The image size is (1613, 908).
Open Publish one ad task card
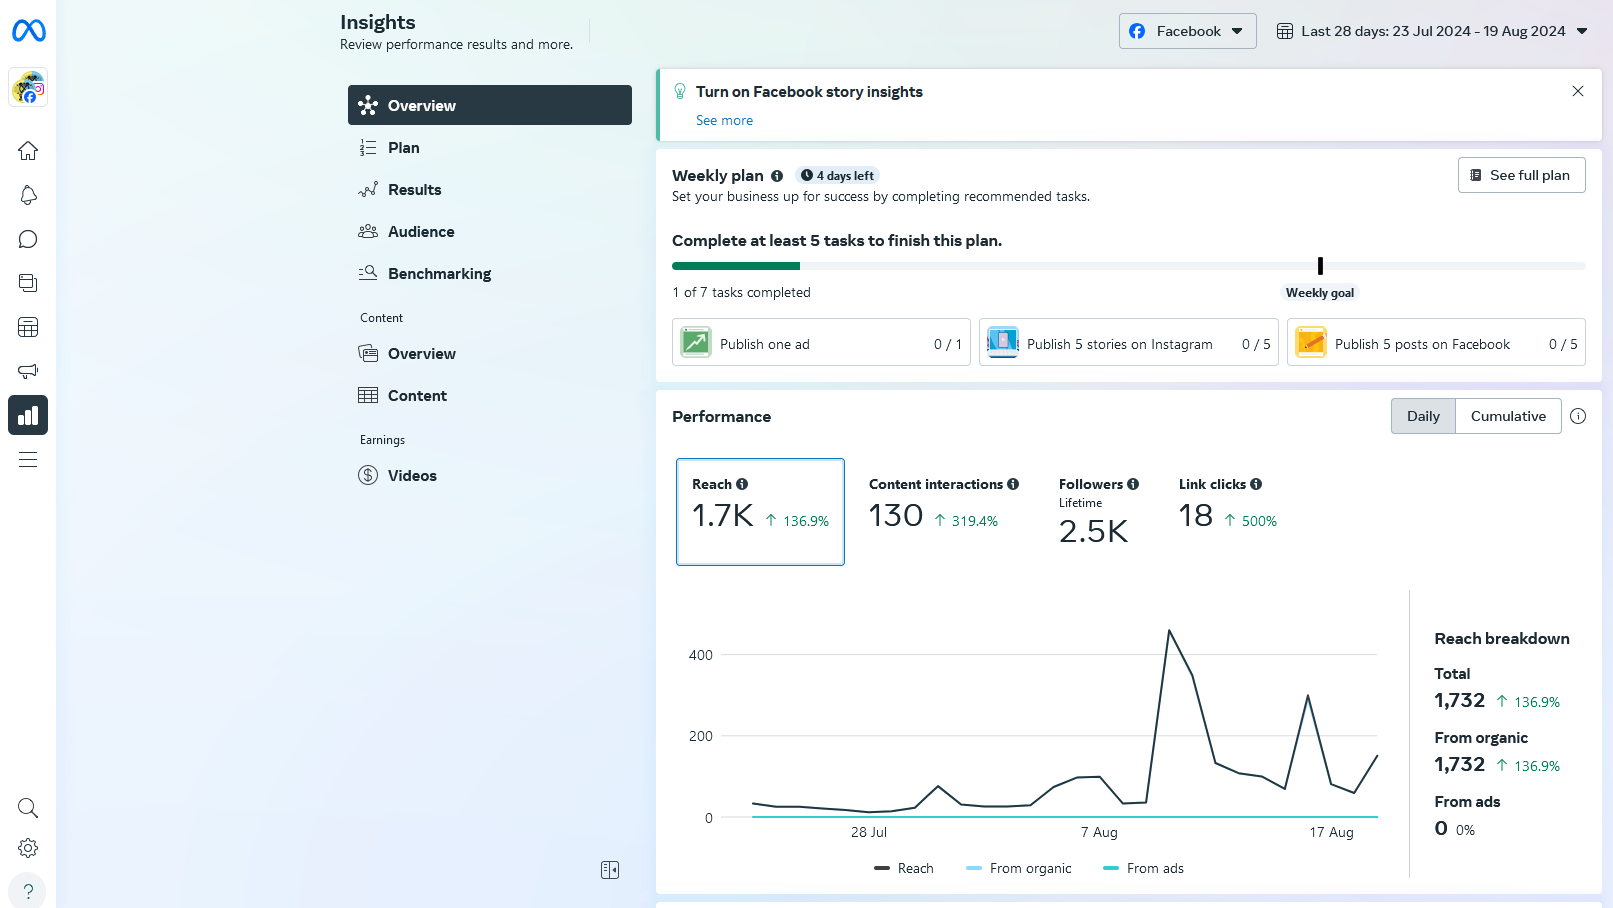coord(821,342)
